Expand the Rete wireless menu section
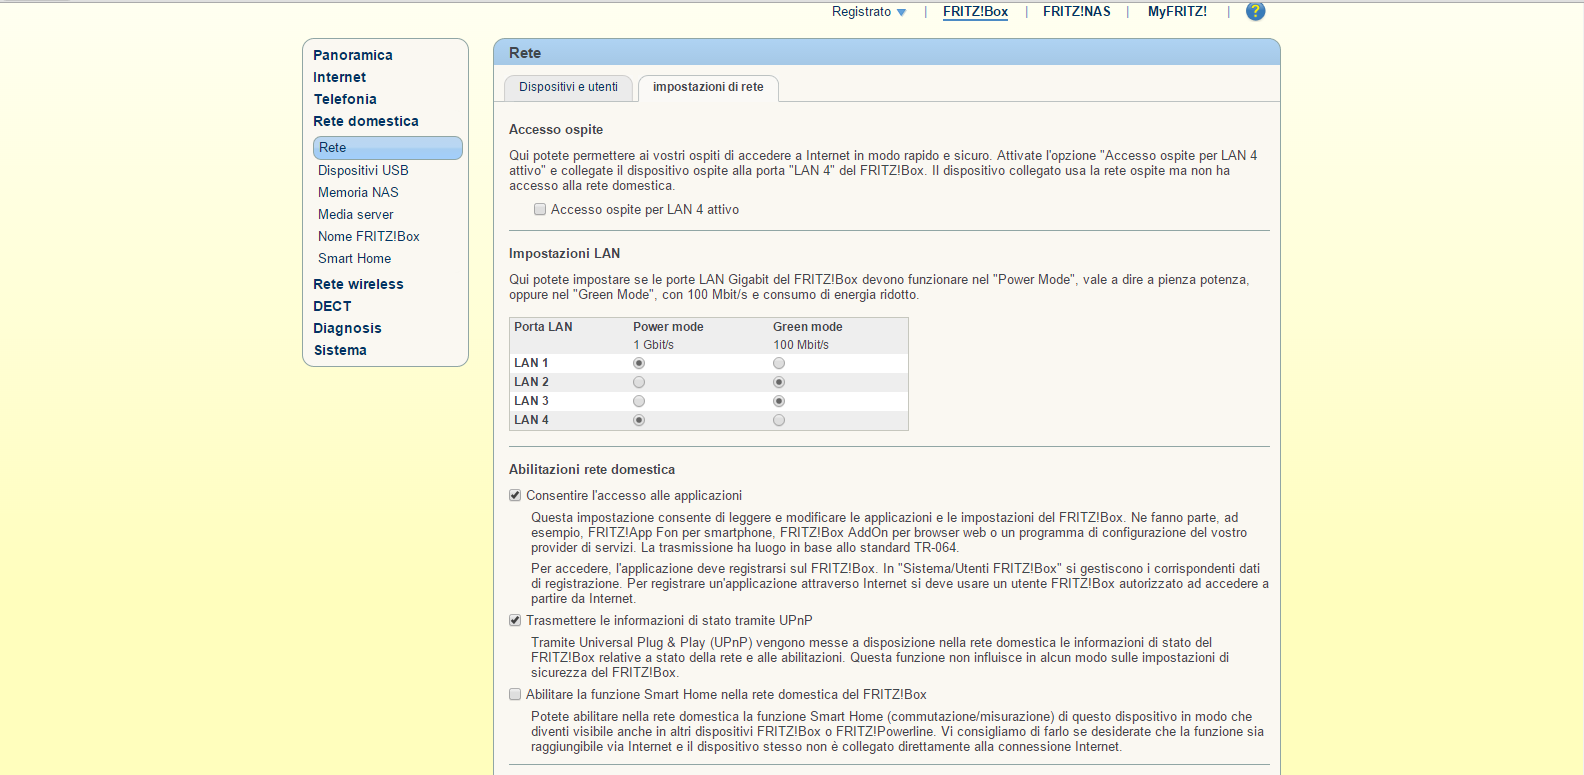The image size is (1584, 775). 358,284
